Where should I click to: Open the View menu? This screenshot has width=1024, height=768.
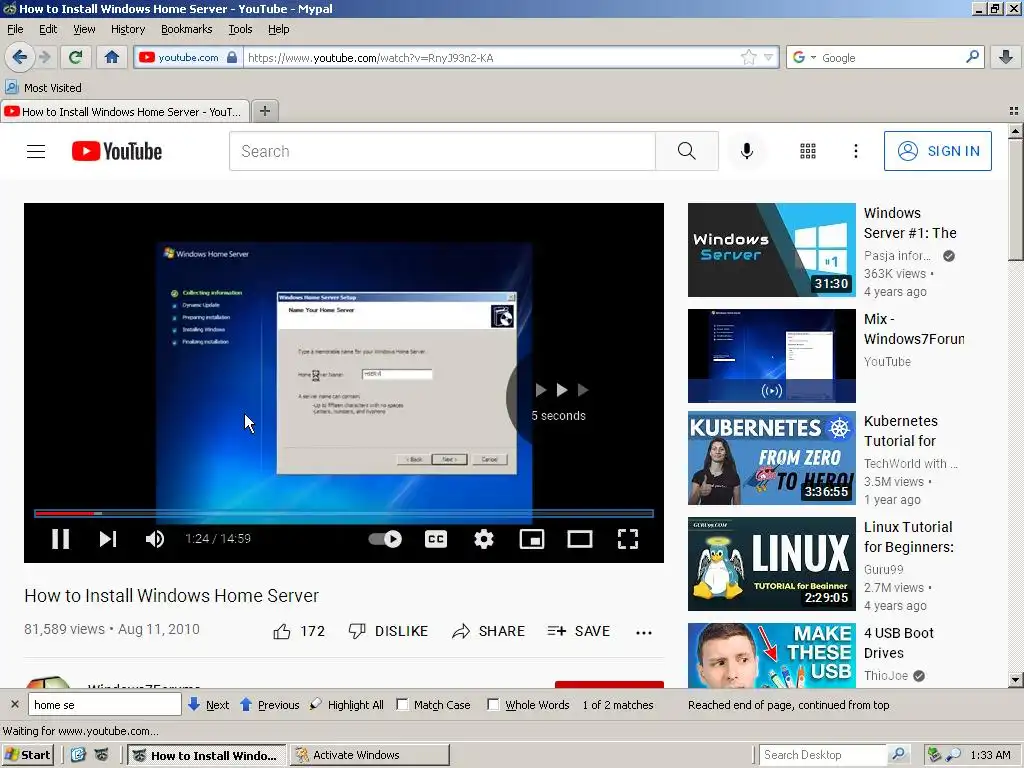click(84, 29)
